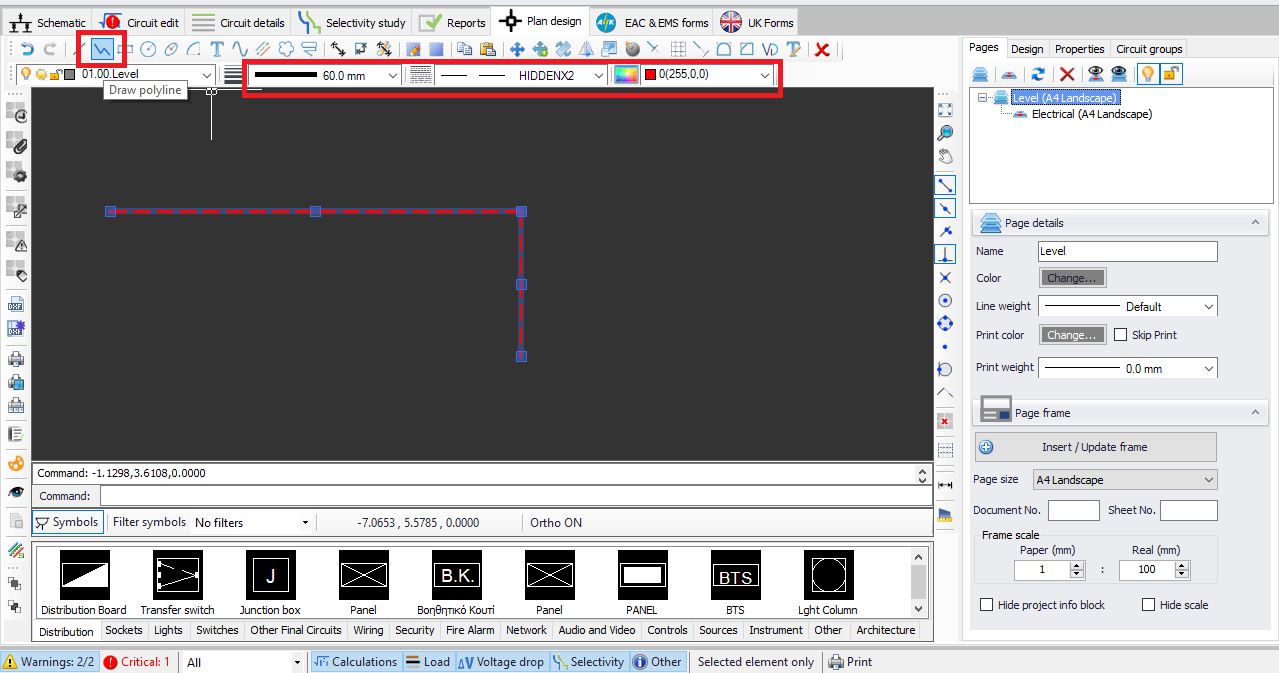Viewport: 1279px width, 673px height.
Task: Switch to the Circuit details tab
Action: [x=238, y=22]
